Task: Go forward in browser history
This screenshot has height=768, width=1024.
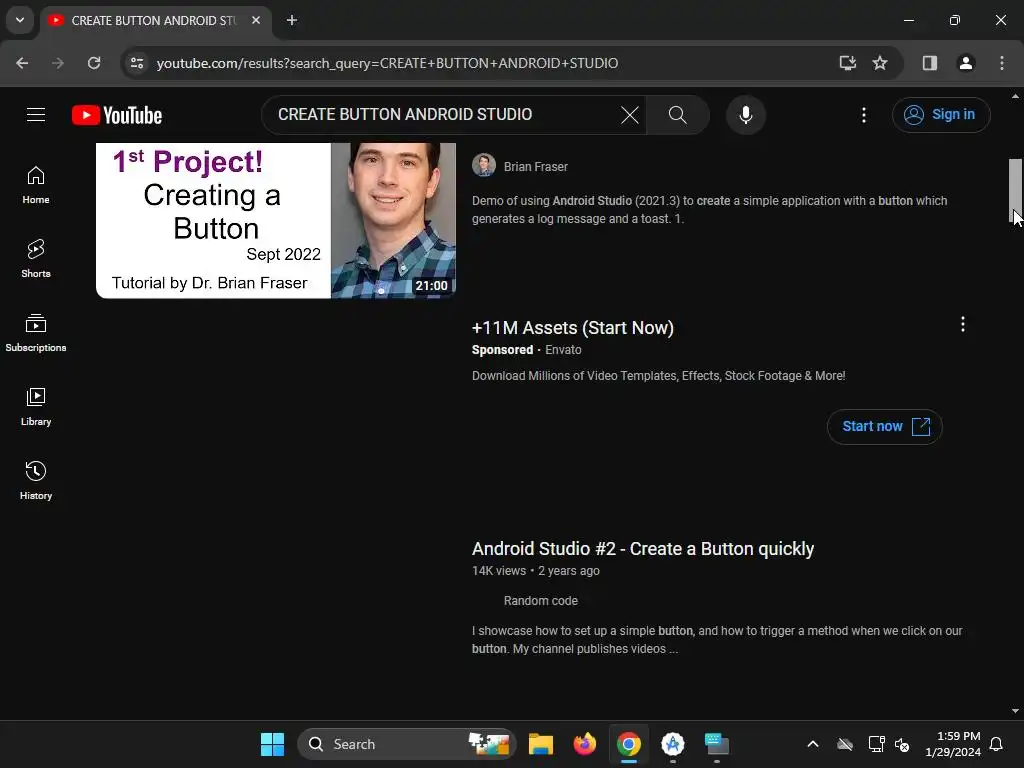Action: tap(58, 63)
